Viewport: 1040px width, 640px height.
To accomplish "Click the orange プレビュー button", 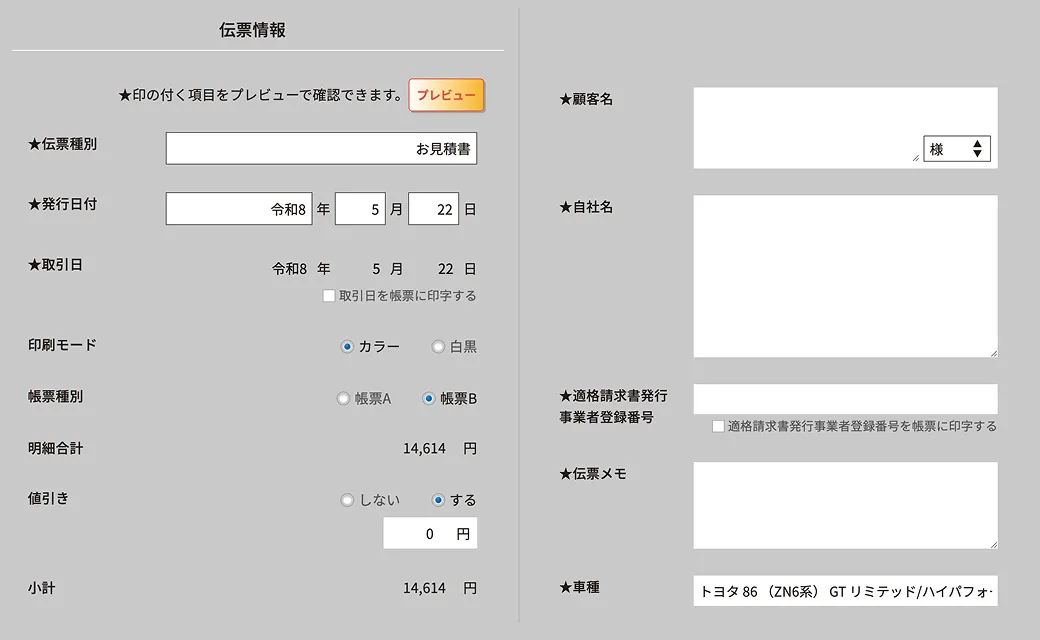I will [446, 95].
